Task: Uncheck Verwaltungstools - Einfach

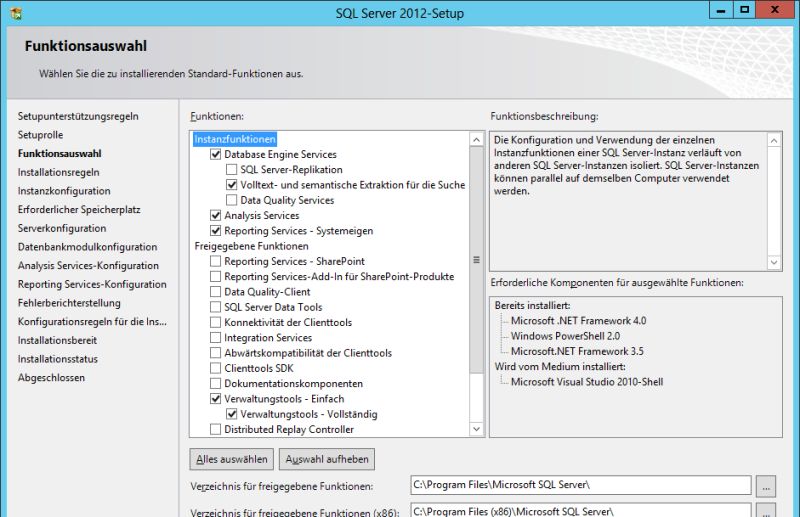Action: pos(215,399)
